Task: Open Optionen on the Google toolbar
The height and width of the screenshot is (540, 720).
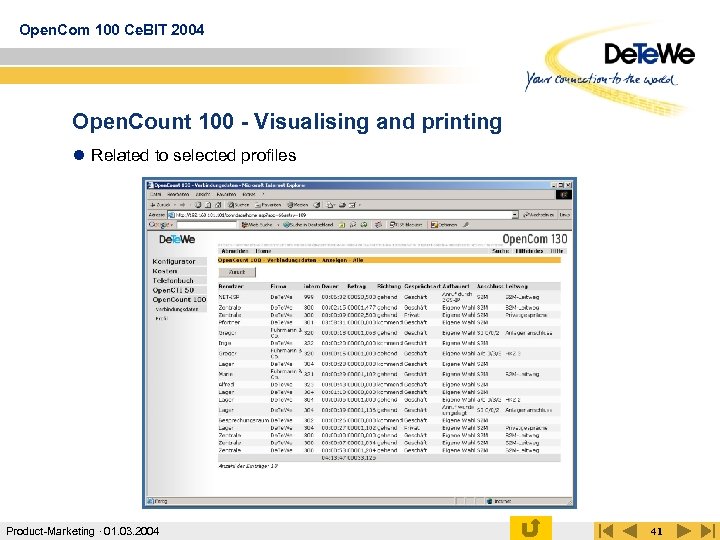Action: point(444,225)
